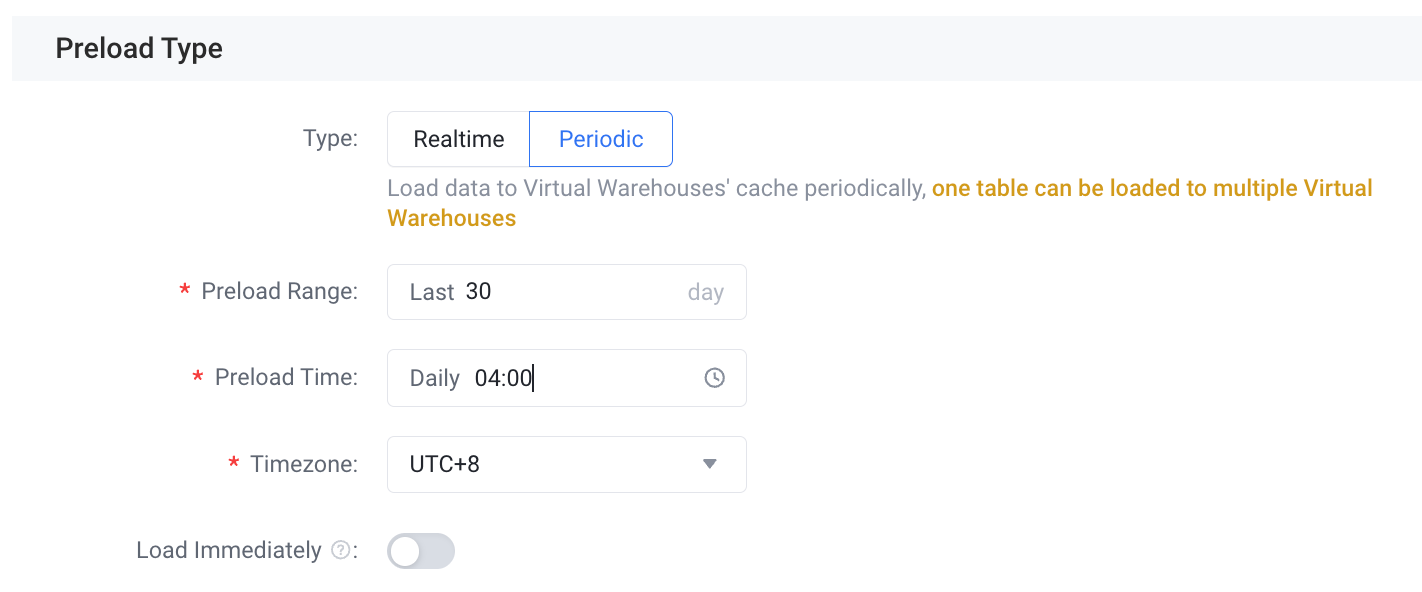Click the Load Immediately label
Screen dimensions: 1422x592
[x=229, y=550]
